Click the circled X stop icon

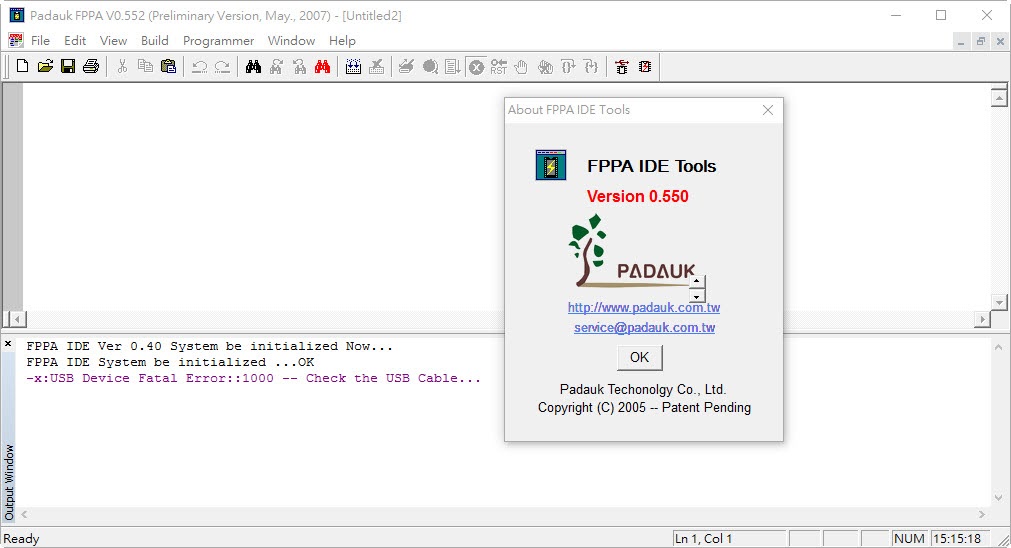(x=476, y=66)
